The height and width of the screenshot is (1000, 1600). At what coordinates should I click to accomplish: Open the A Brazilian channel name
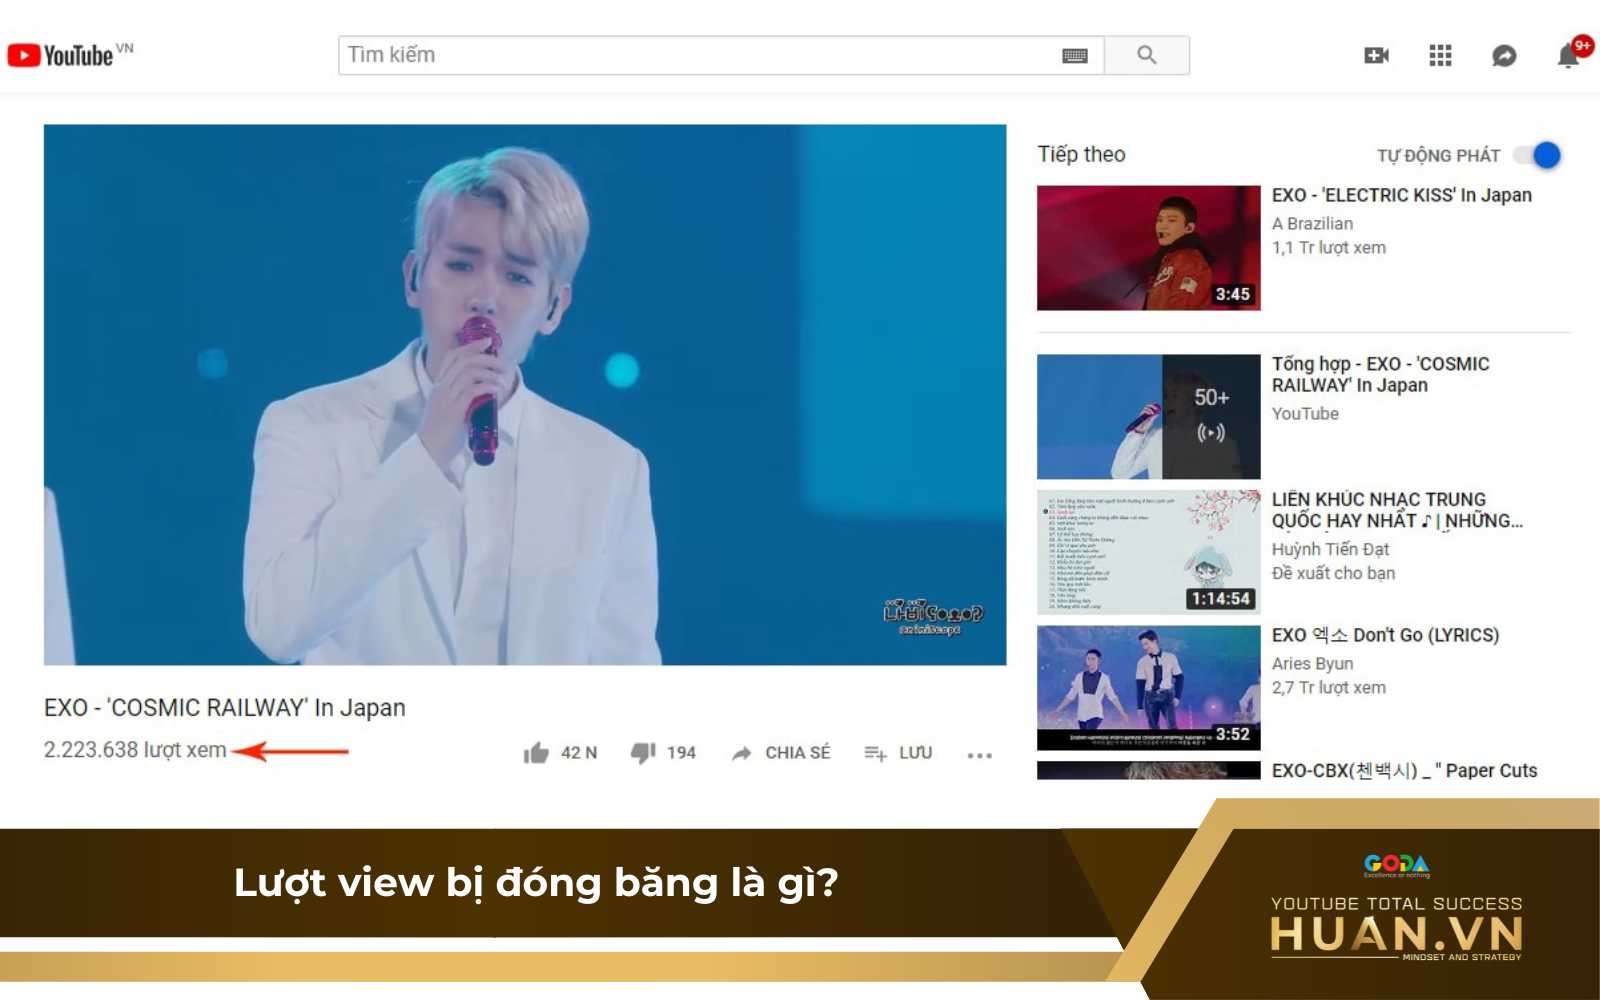pos(1313,223)
